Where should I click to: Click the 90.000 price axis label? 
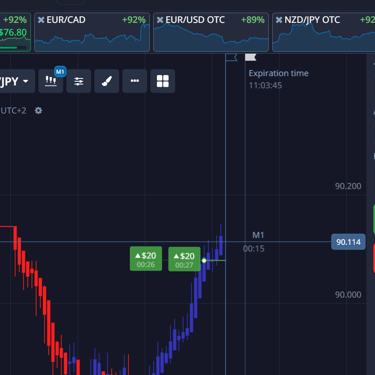[348, 295]
